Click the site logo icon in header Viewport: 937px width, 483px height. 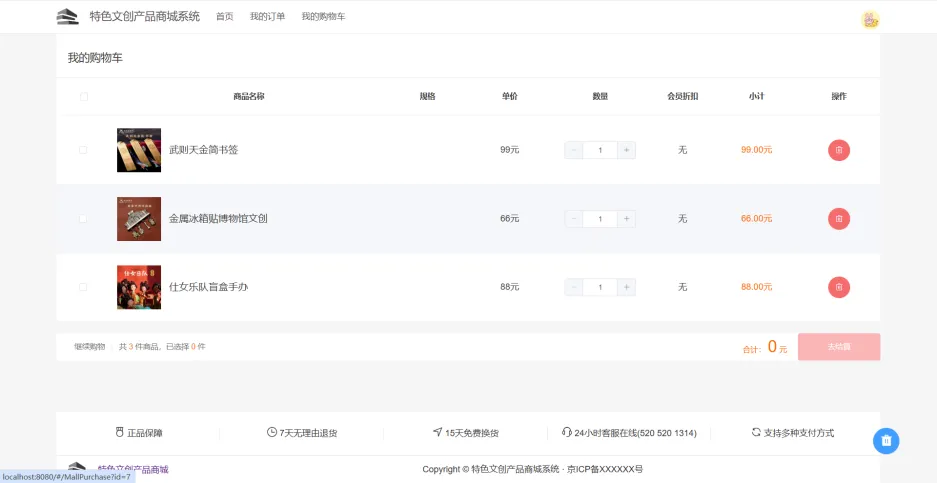point(67,16)
